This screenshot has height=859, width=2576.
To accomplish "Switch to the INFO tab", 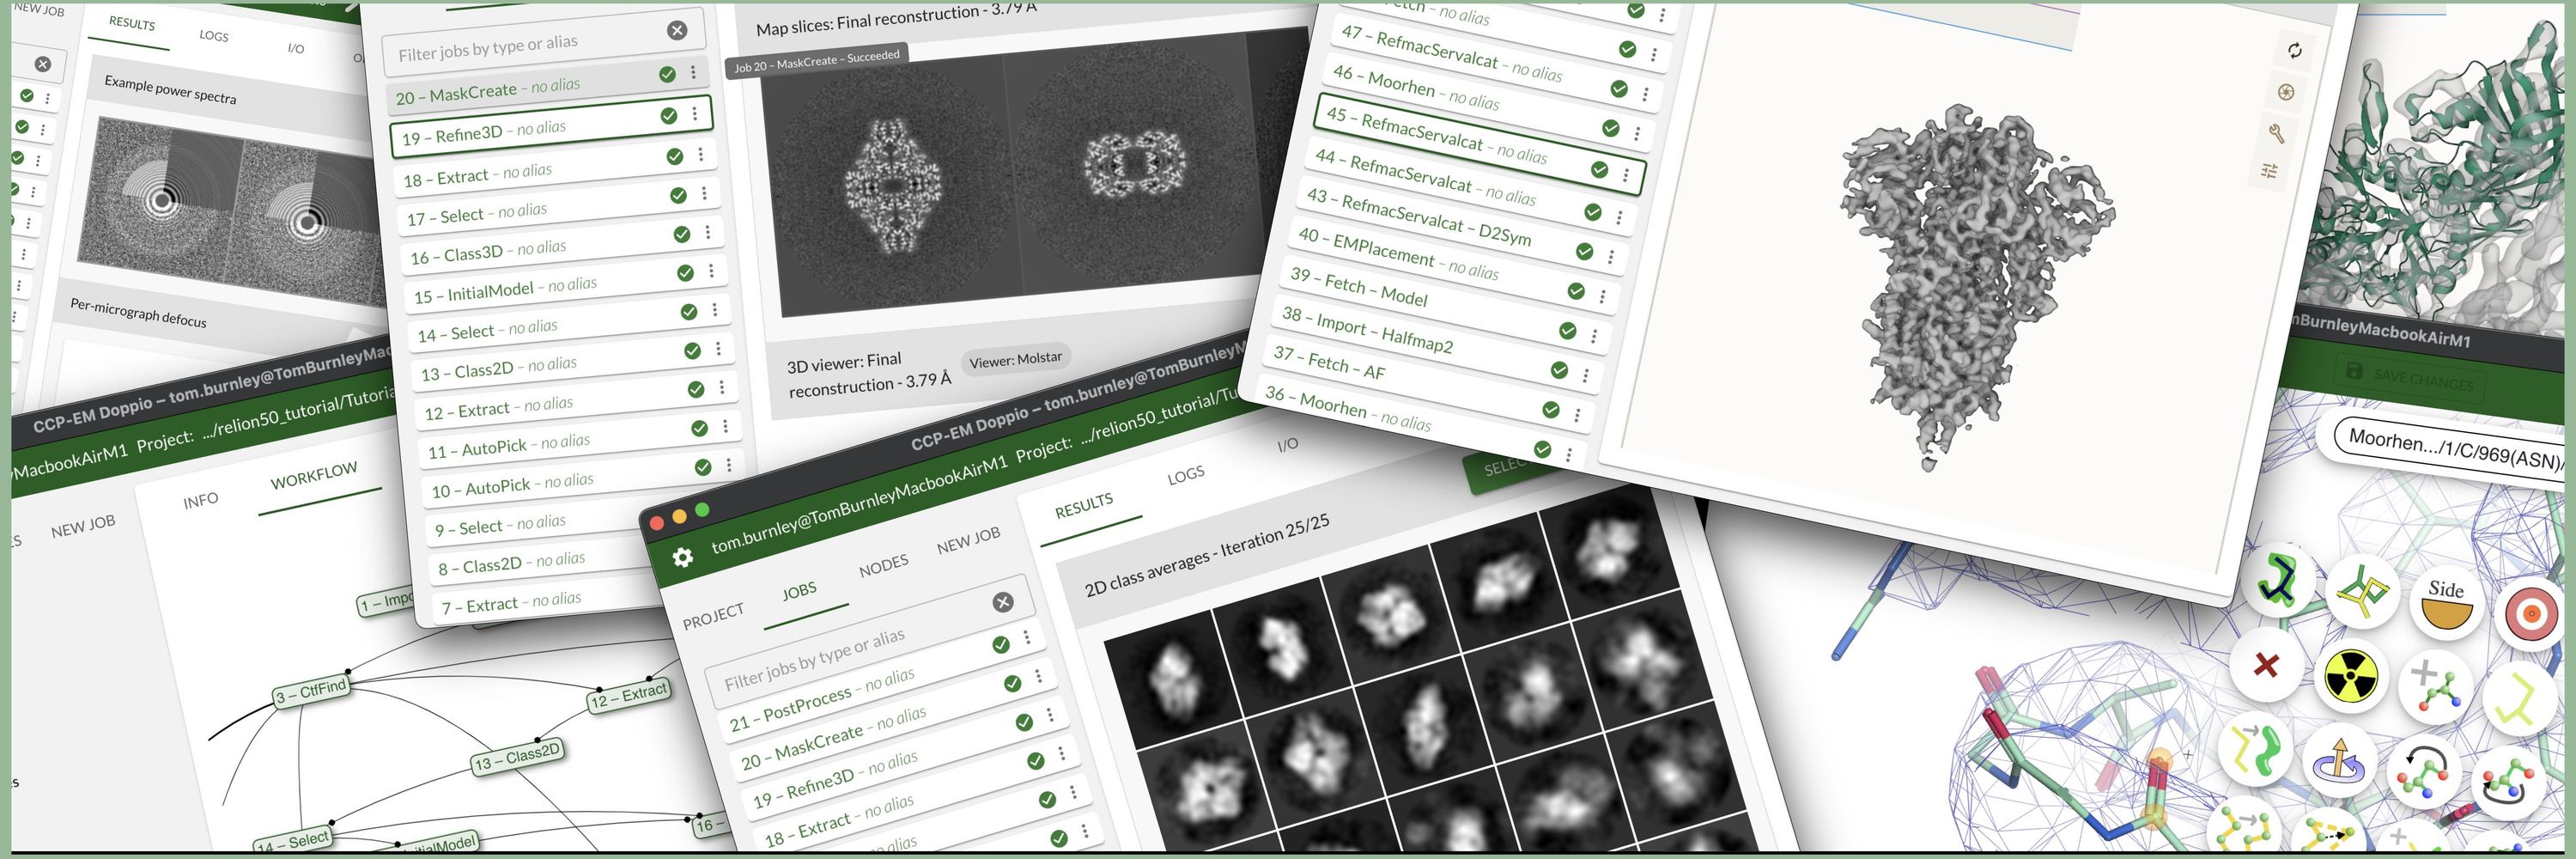I will tap(201, 499).
